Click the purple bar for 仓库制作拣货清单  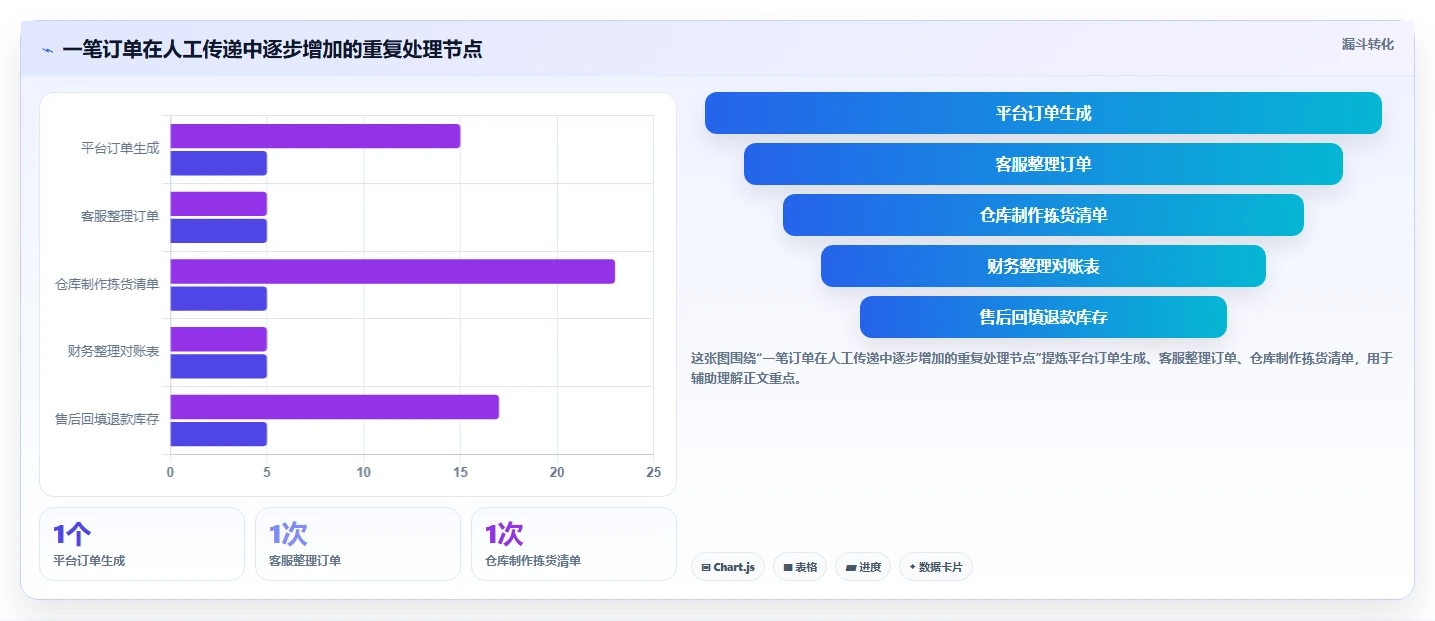[392, 271]
